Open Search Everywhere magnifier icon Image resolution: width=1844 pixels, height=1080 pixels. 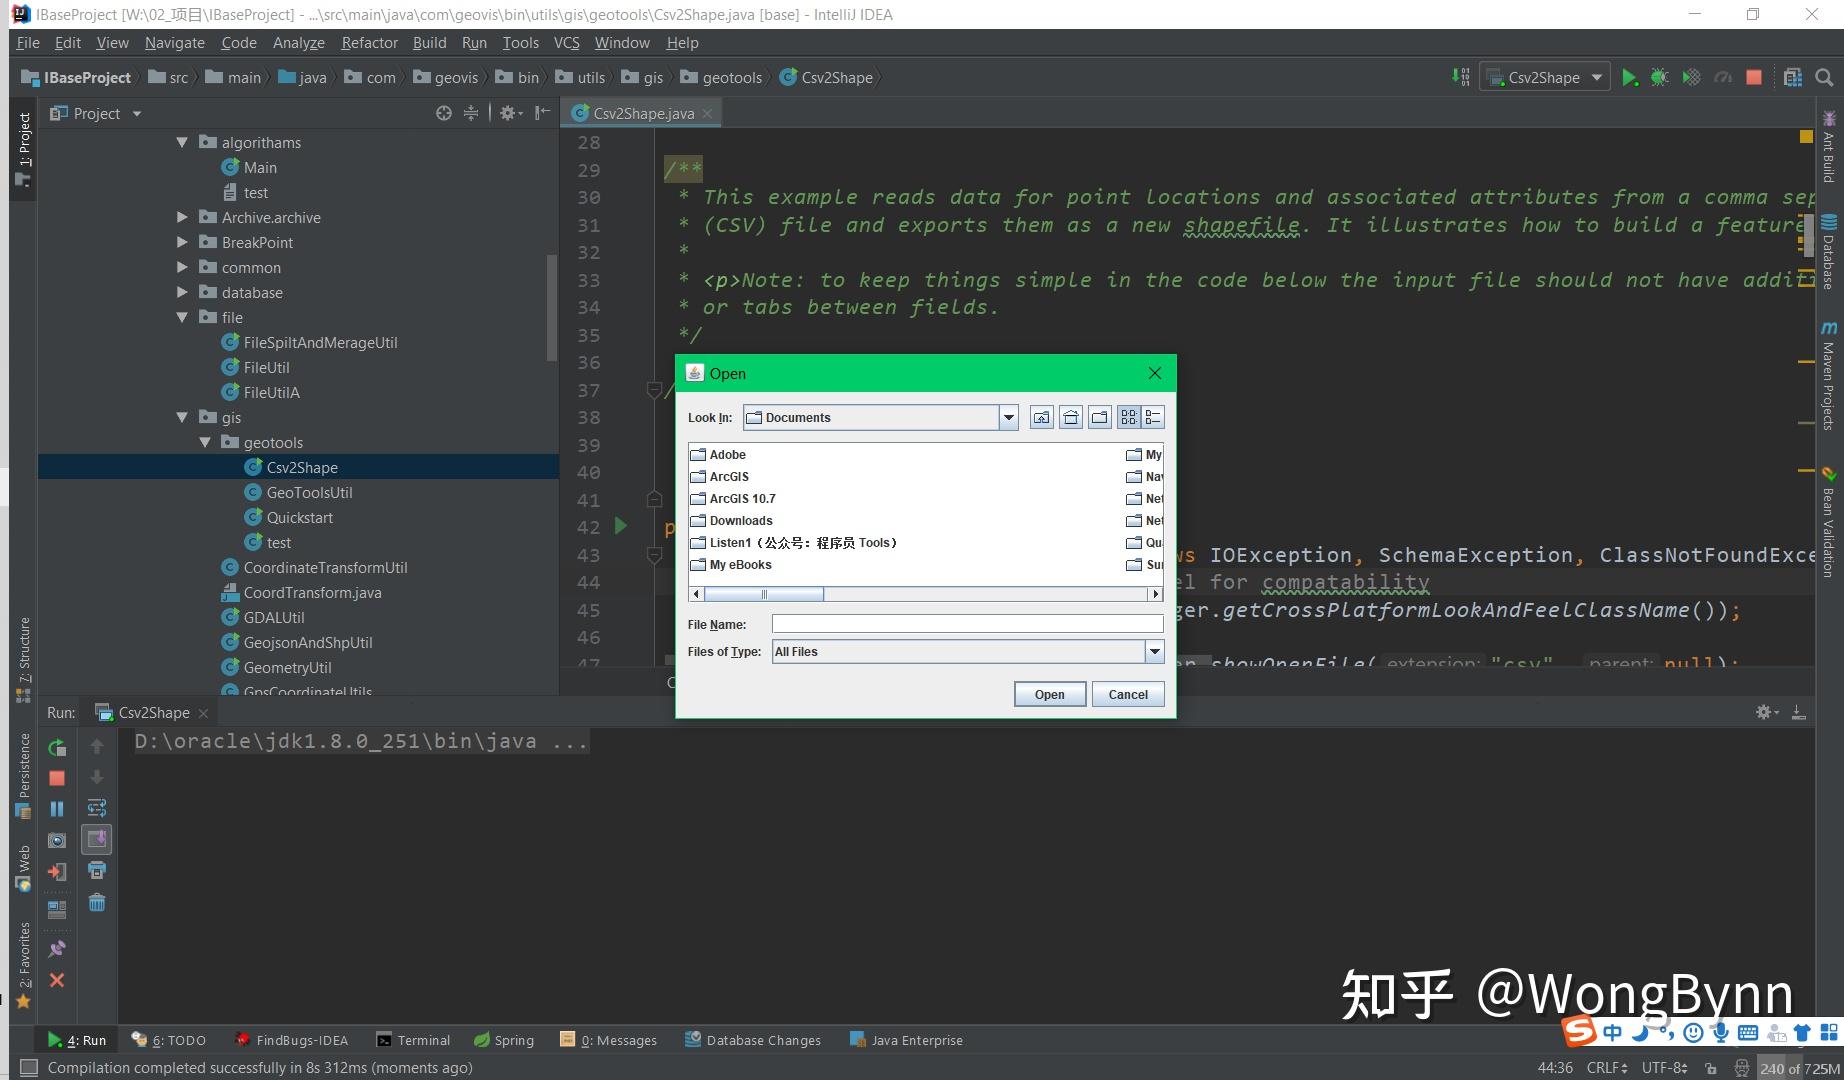[x=1824, y=78]
